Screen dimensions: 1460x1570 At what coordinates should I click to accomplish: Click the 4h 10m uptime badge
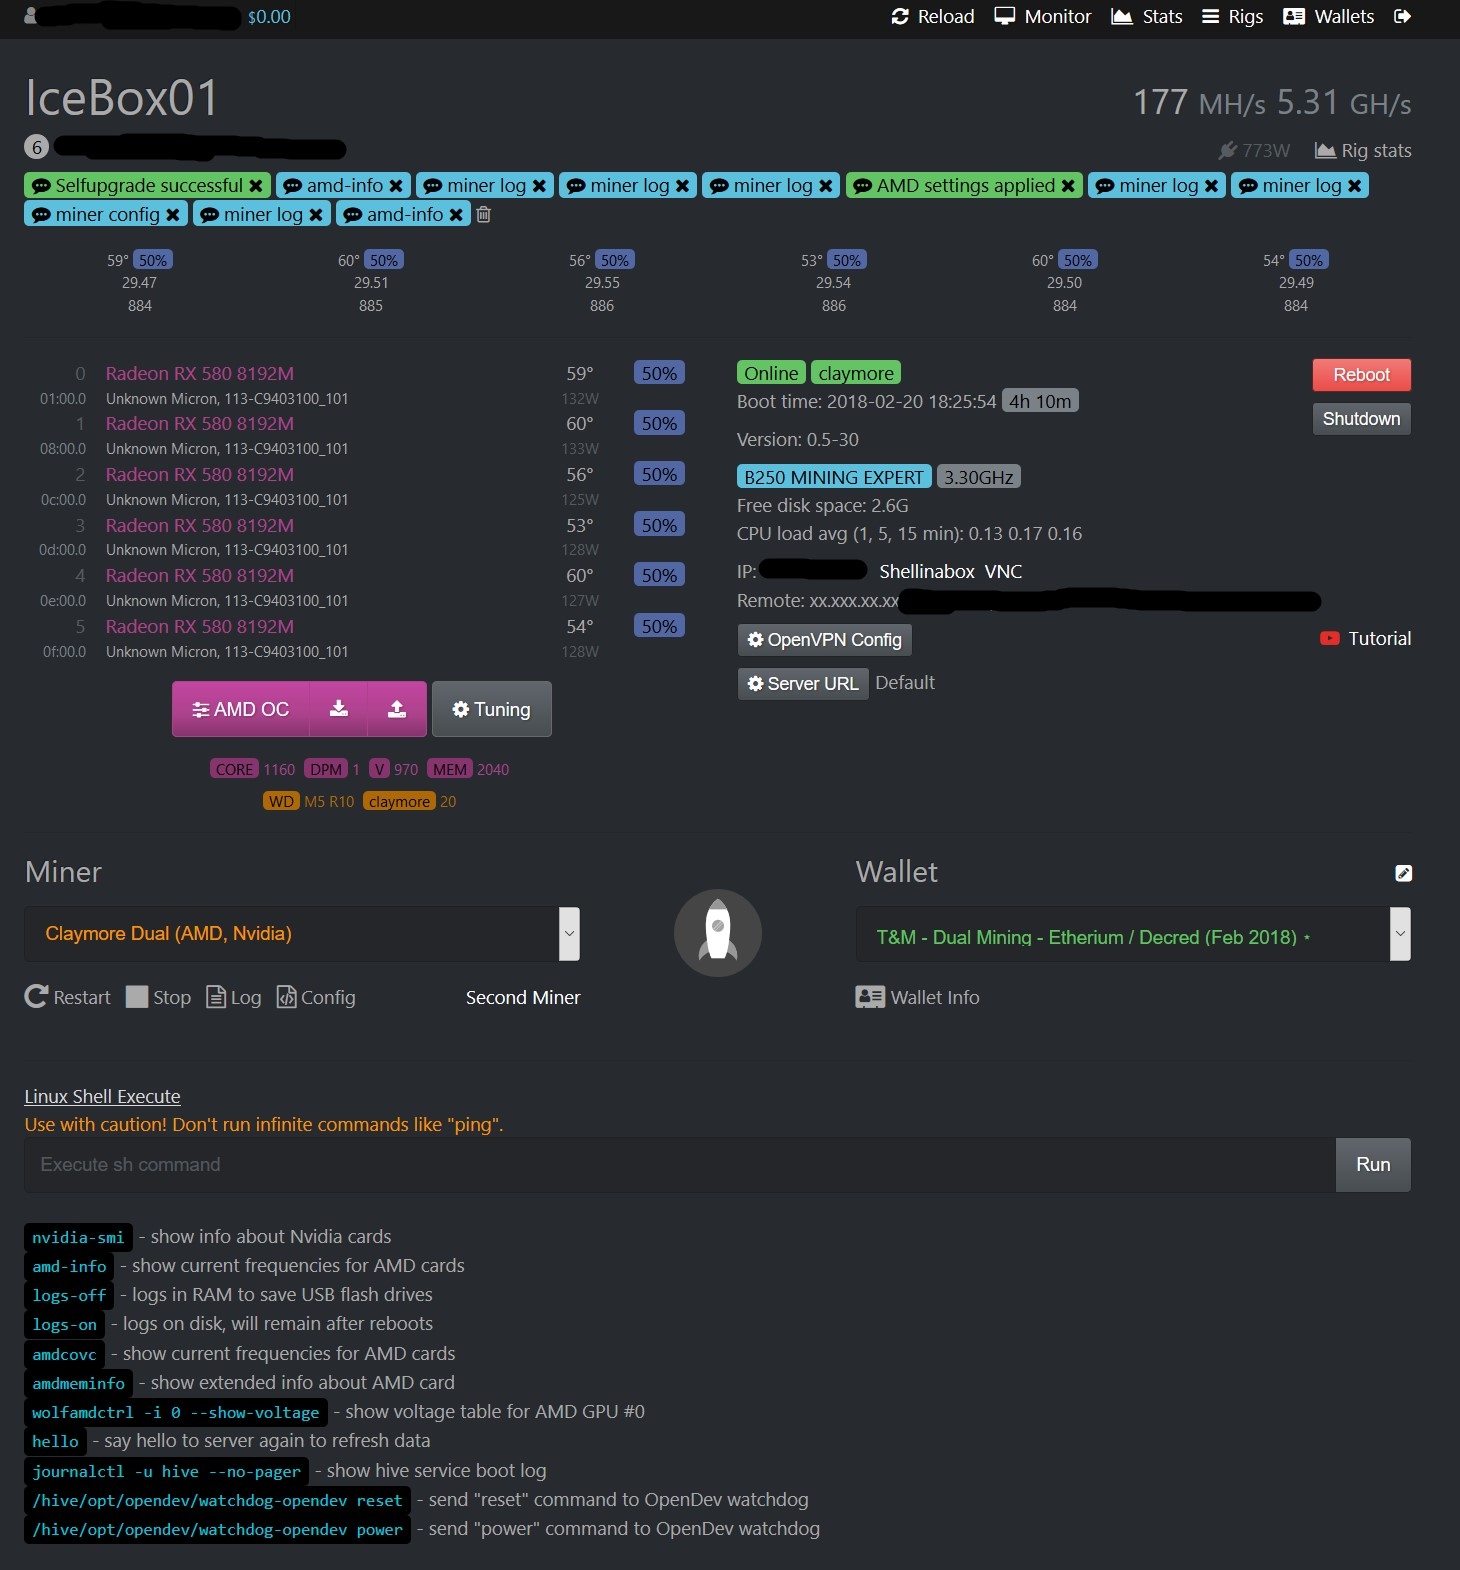pos(1040,401)
